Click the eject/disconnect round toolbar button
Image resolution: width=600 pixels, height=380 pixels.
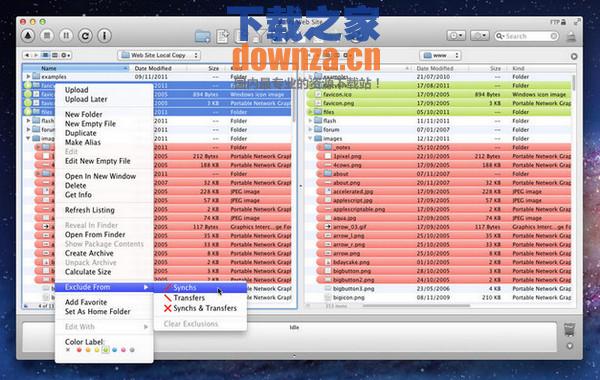click(x=28, y=36)
